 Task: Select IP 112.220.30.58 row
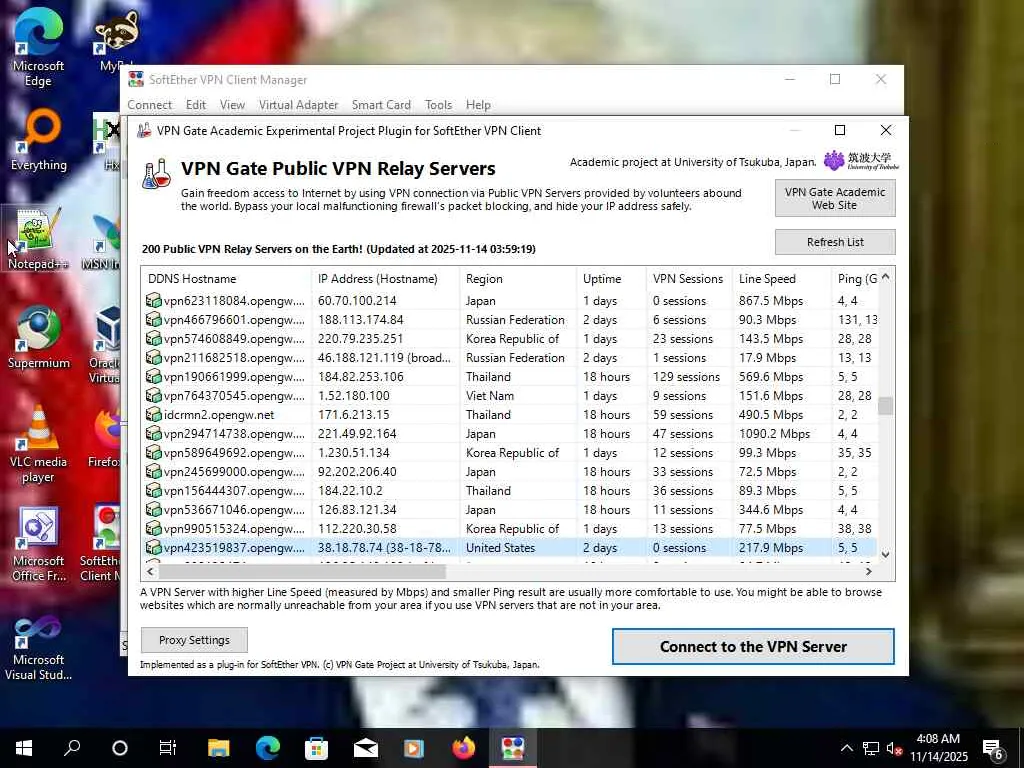[509, 528]
